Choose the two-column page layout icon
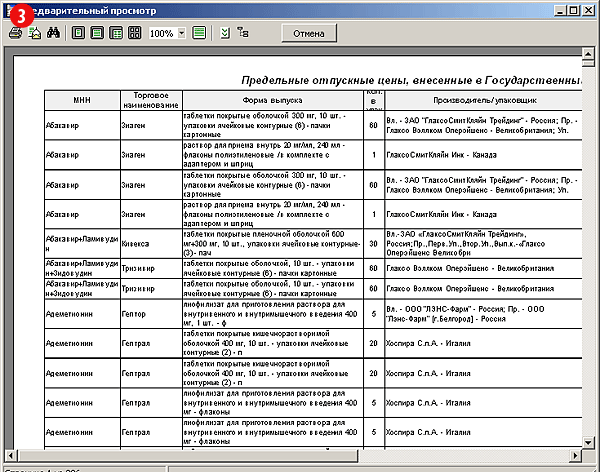 tap(116, 33)
